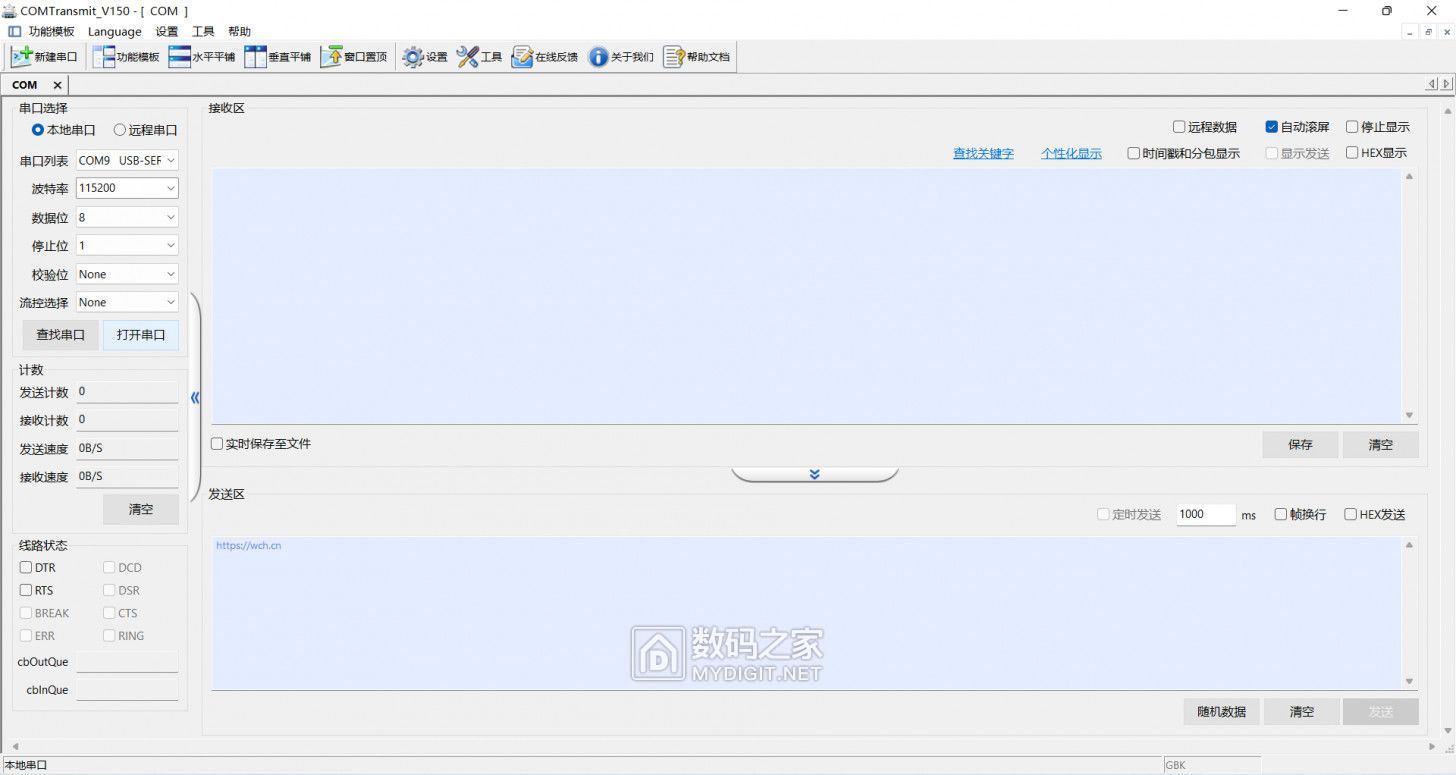Clear the send area with 清空
The image size is (1456, 775).
tap(1301, 712)
